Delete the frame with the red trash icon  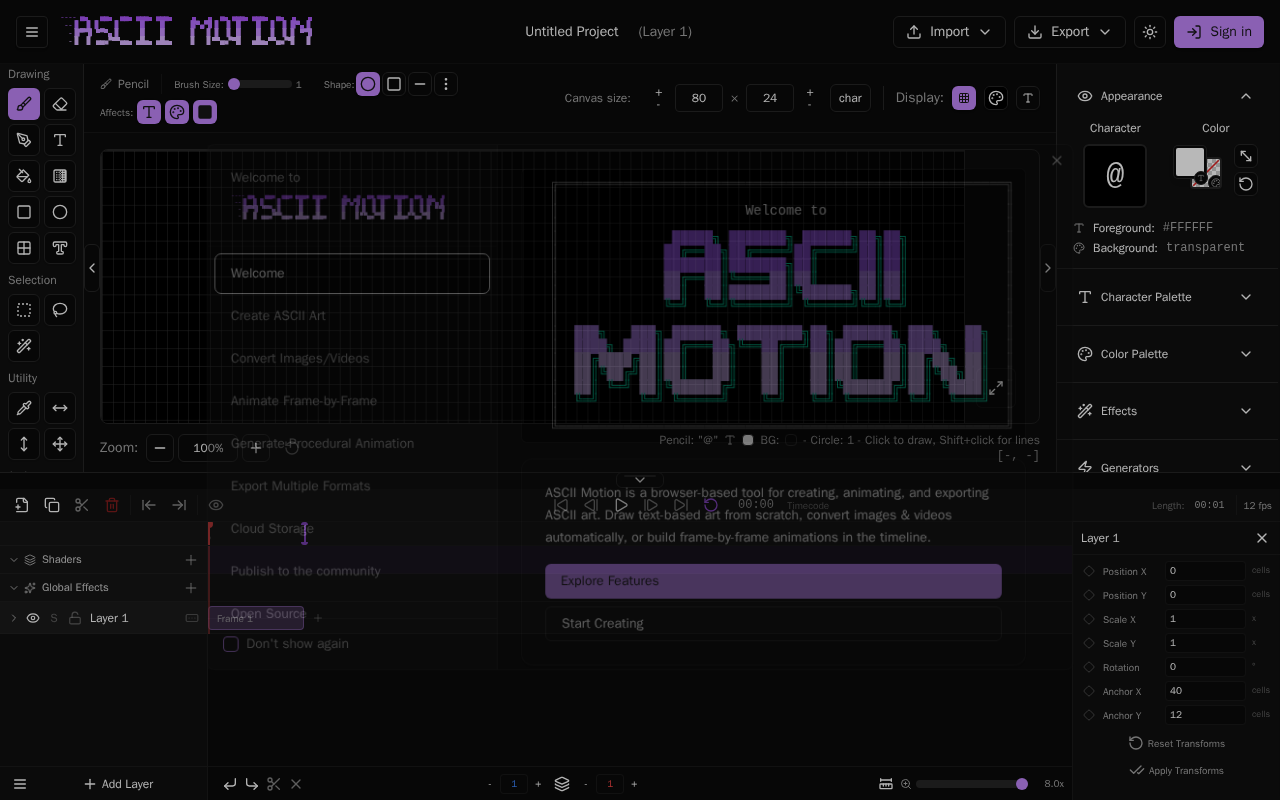point(112,505)
